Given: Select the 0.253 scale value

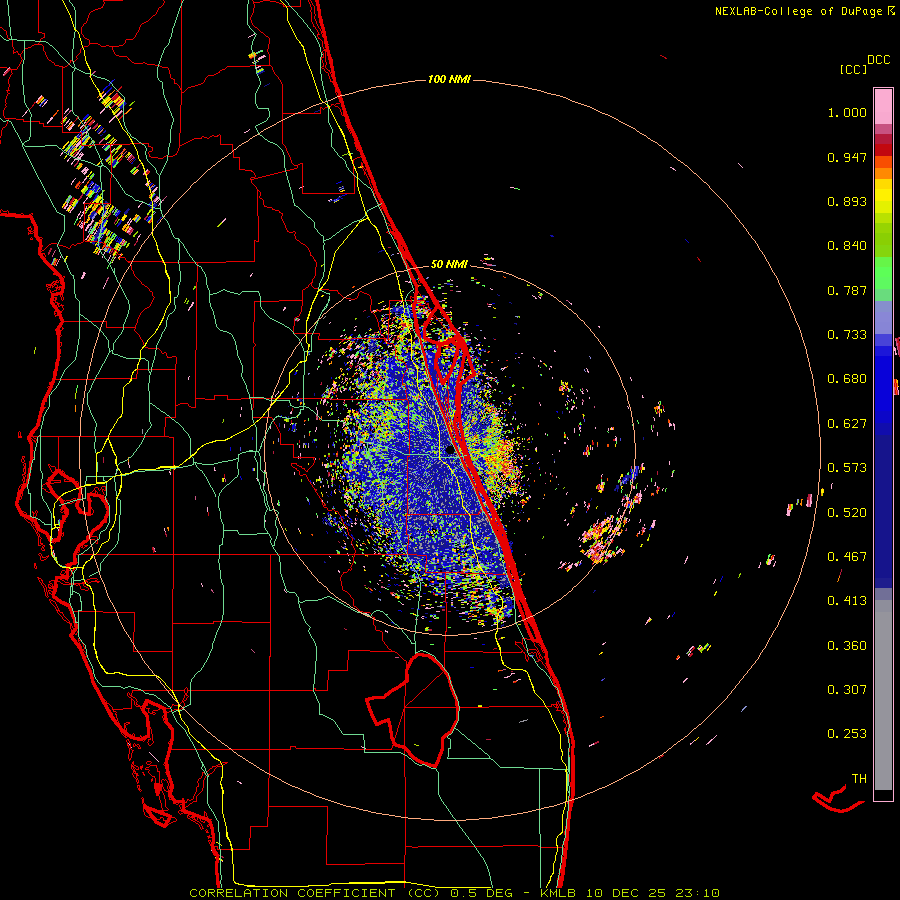Looking at the screenshot, I should [847, 734].
